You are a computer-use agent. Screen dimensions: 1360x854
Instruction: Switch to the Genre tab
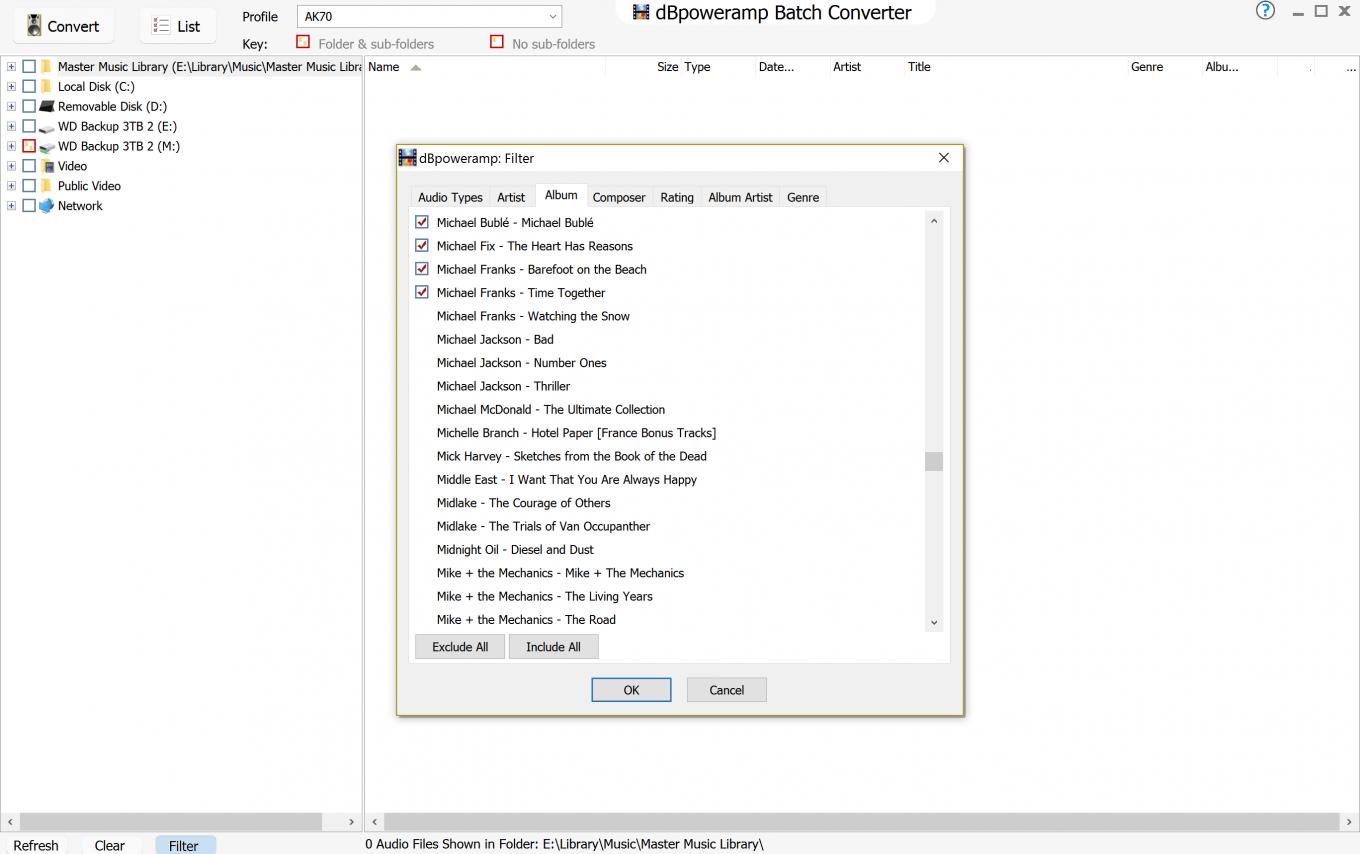click(x=802, y=197)
